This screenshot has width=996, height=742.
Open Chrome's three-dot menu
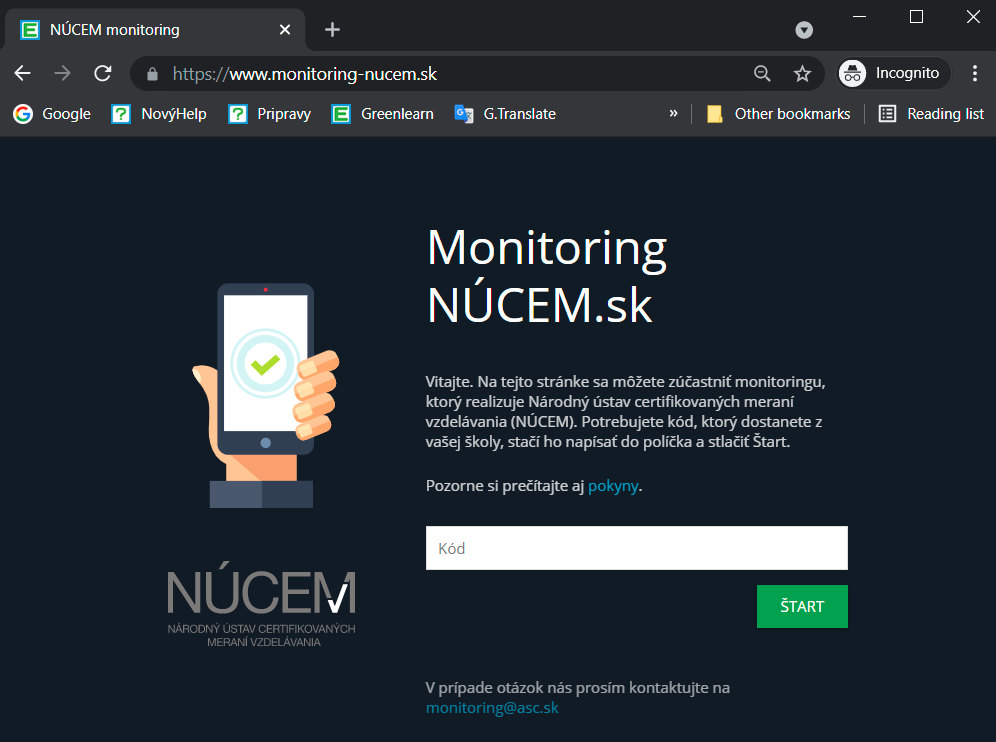point(974,74)
